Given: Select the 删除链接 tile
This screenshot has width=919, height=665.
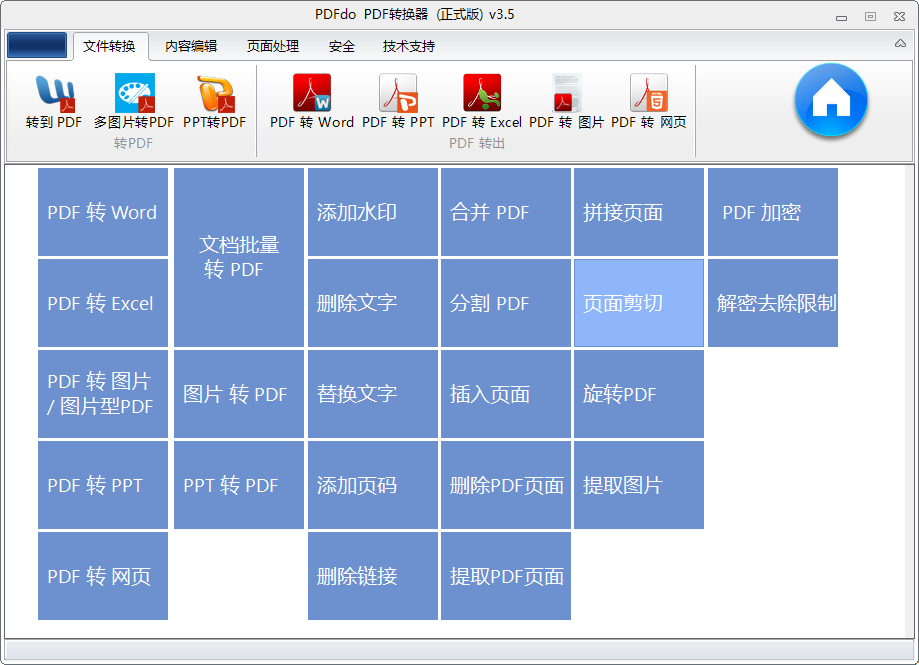Looking at the screenshot, I should 373,576.
